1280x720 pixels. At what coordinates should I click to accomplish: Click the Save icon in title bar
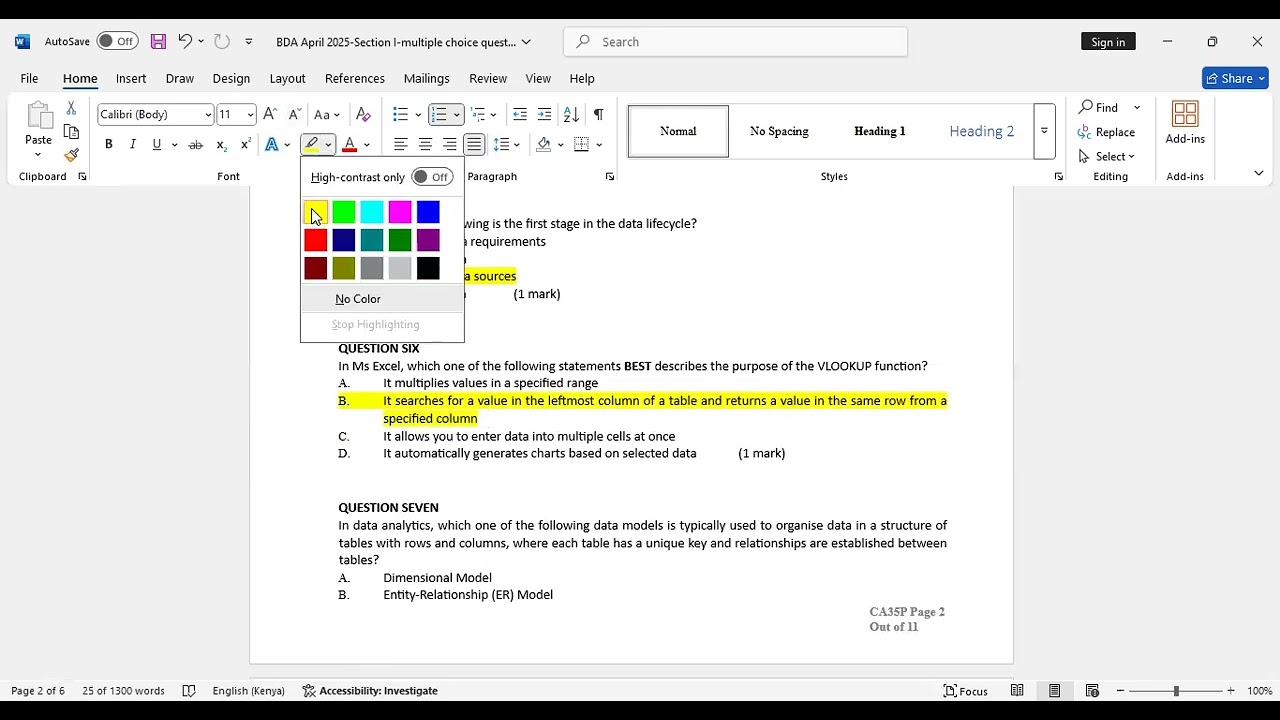pyautogui.click(x=158, y=42)
